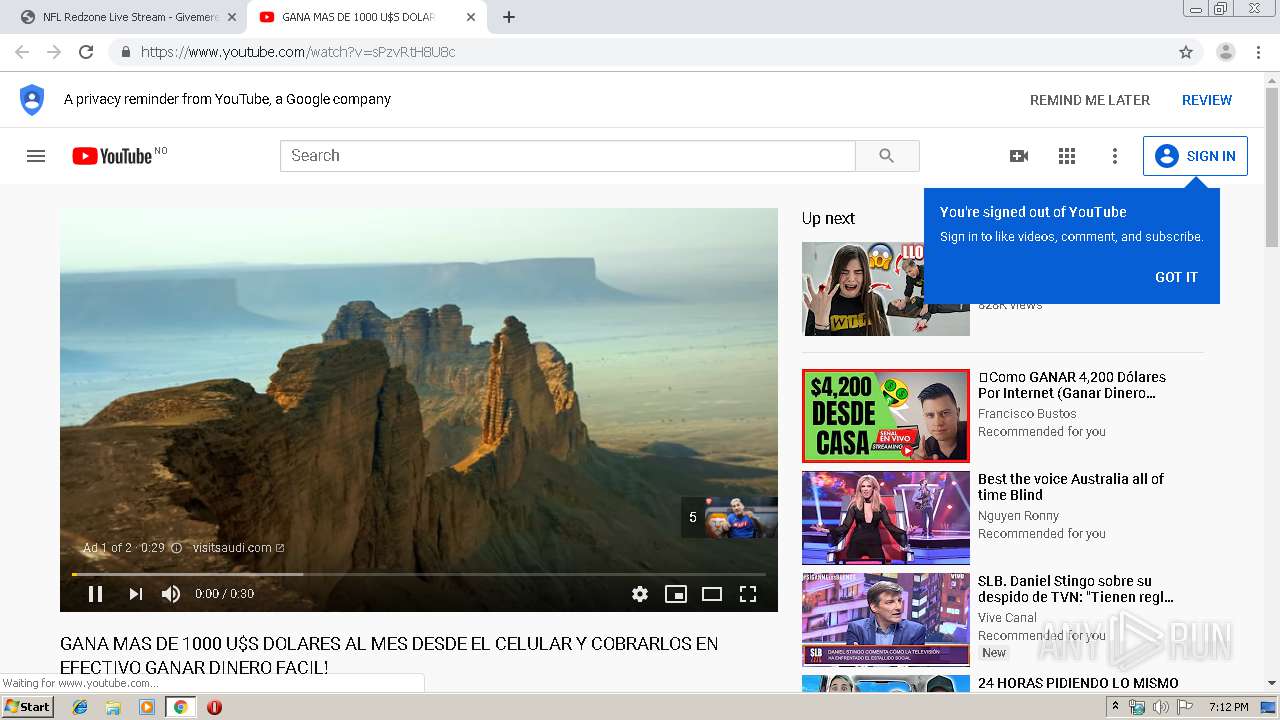Click the privacy shield icon
The height and width of the screenshot is (720, 1280).
(32, 100)
